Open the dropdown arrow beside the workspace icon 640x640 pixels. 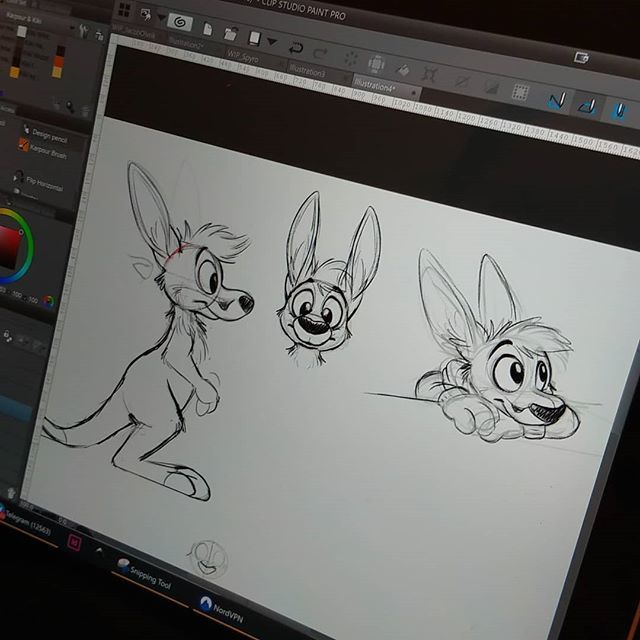(x=162, y=18)
